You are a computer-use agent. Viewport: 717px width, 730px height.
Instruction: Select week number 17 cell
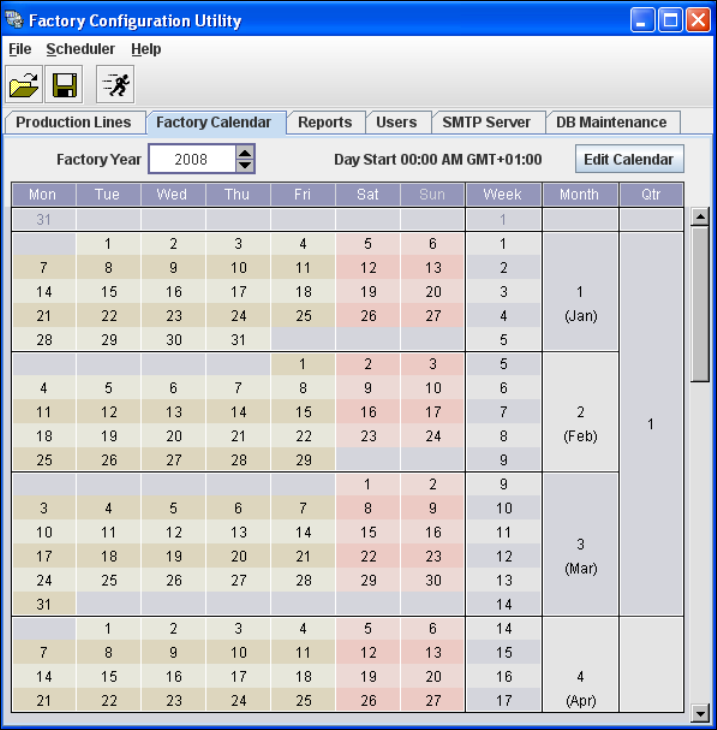pos(503,701)
